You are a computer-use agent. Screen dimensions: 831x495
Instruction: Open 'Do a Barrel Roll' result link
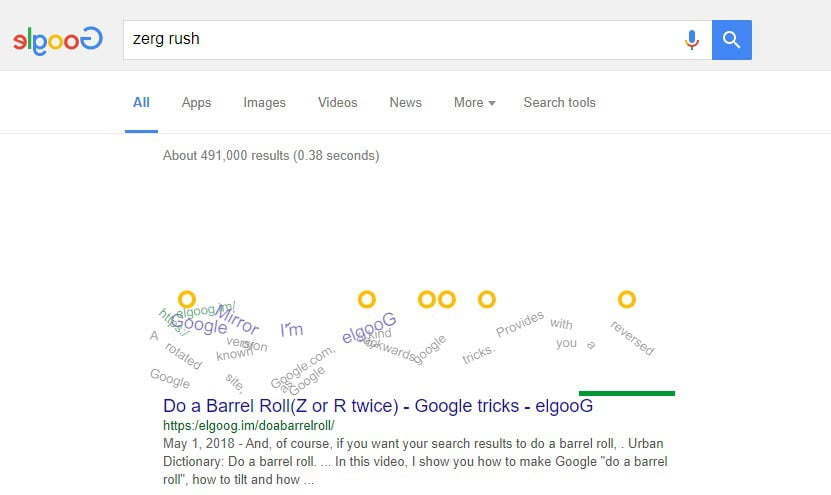[x=378, y=406]
